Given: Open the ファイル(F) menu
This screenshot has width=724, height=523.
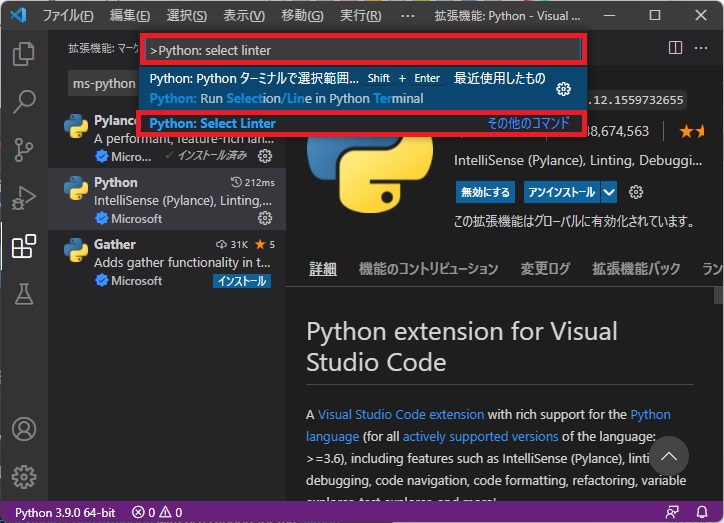Looking at the screenshot, I should pos(68,16).
